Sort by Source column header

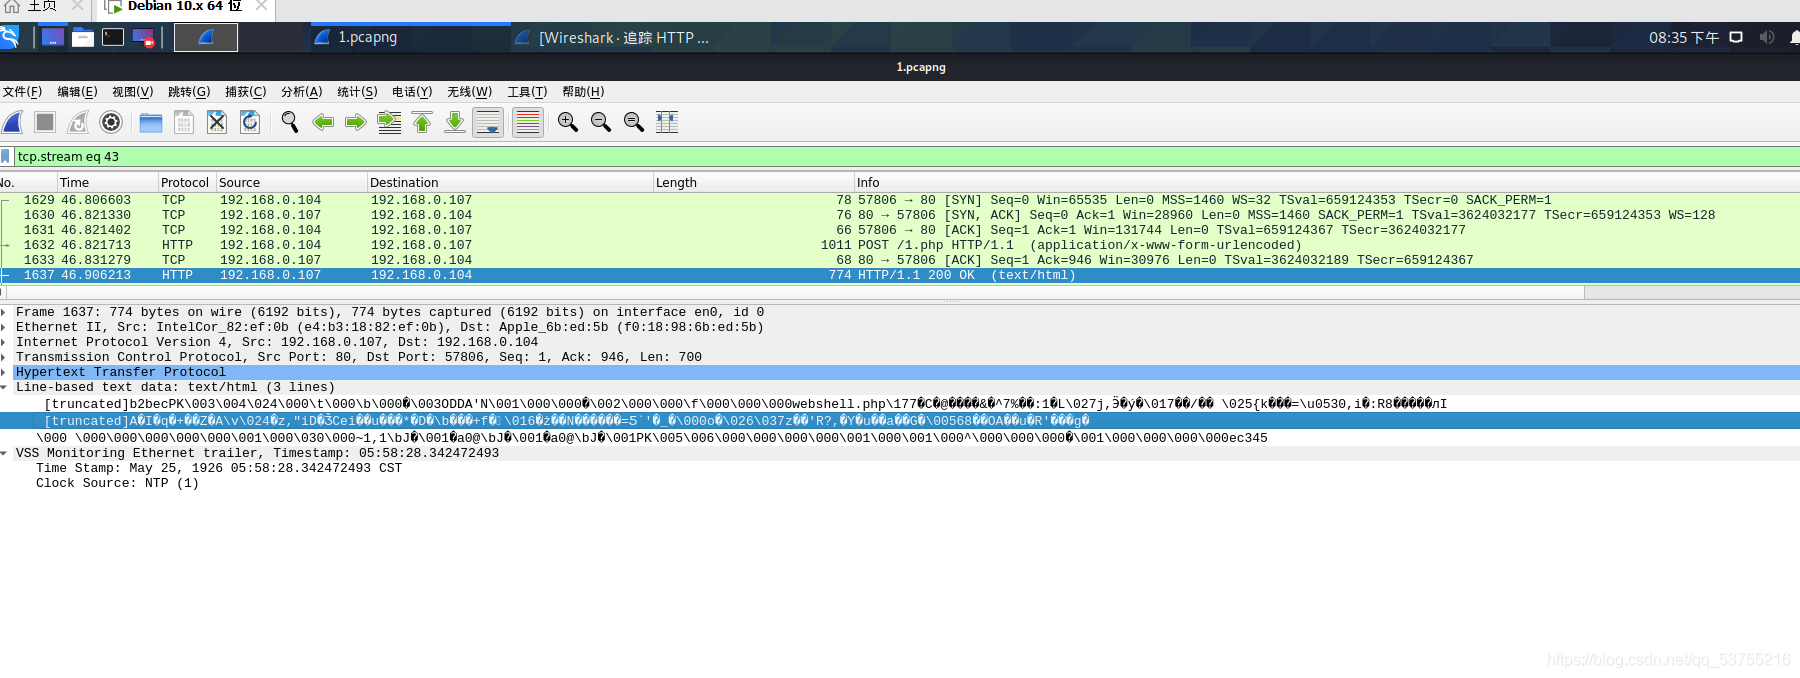(x=291, y=182)
